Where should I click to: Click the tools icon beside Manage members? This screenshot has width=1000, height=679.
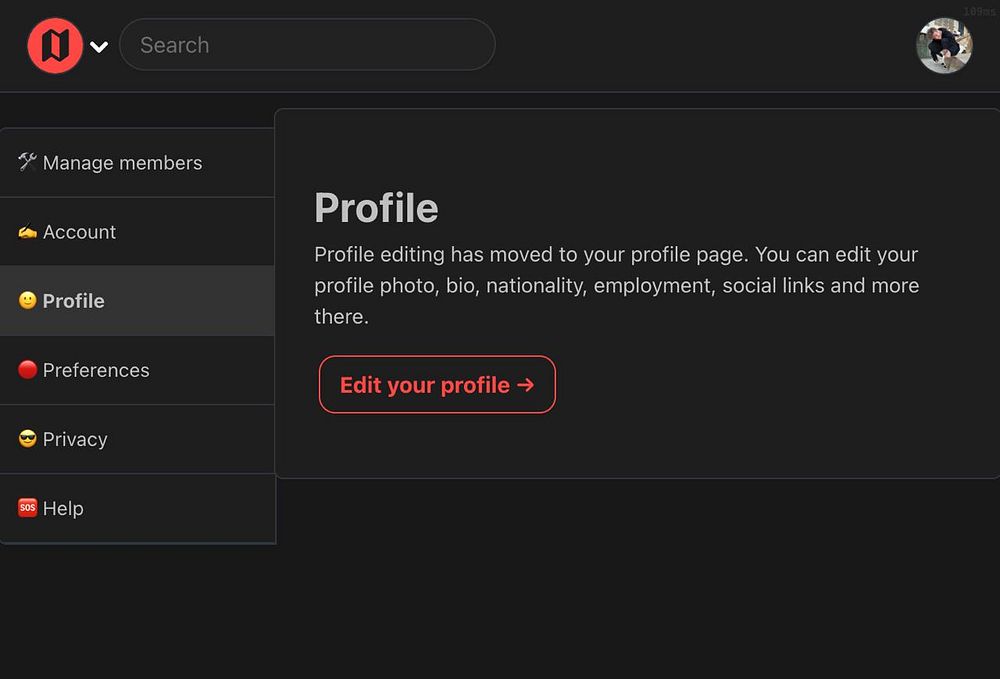(x=27, y=162)
